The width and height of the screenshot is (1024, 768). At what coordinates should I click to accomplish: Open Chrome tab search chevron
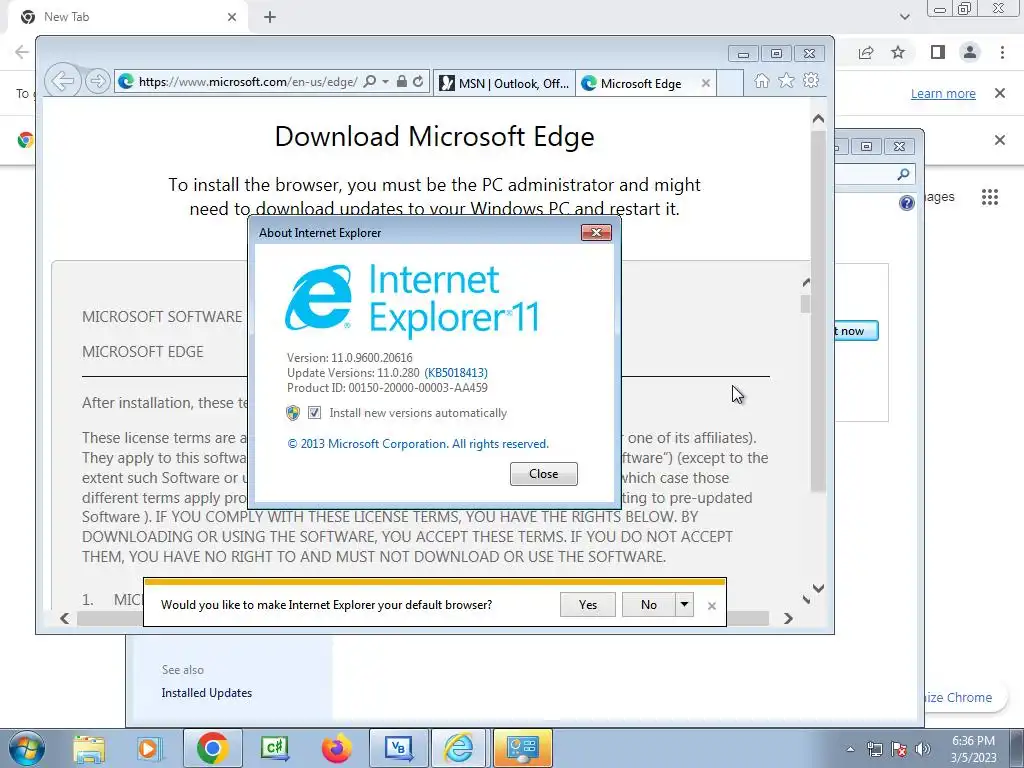point(904,17)
